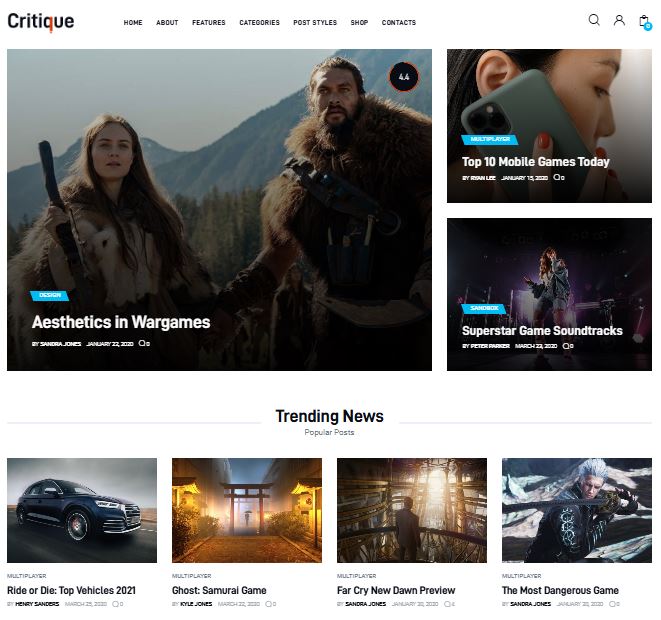Open the Post Styles menu

click(315, 22)
